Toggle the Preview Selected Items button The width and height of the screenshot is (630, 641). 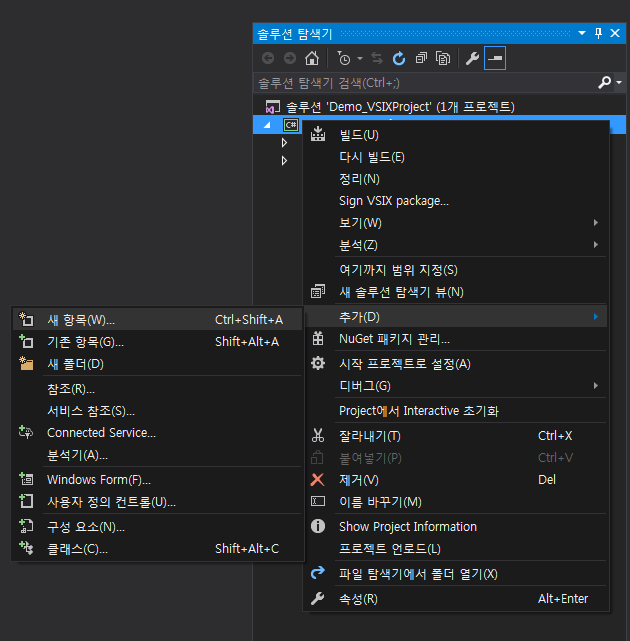point(495,58)
